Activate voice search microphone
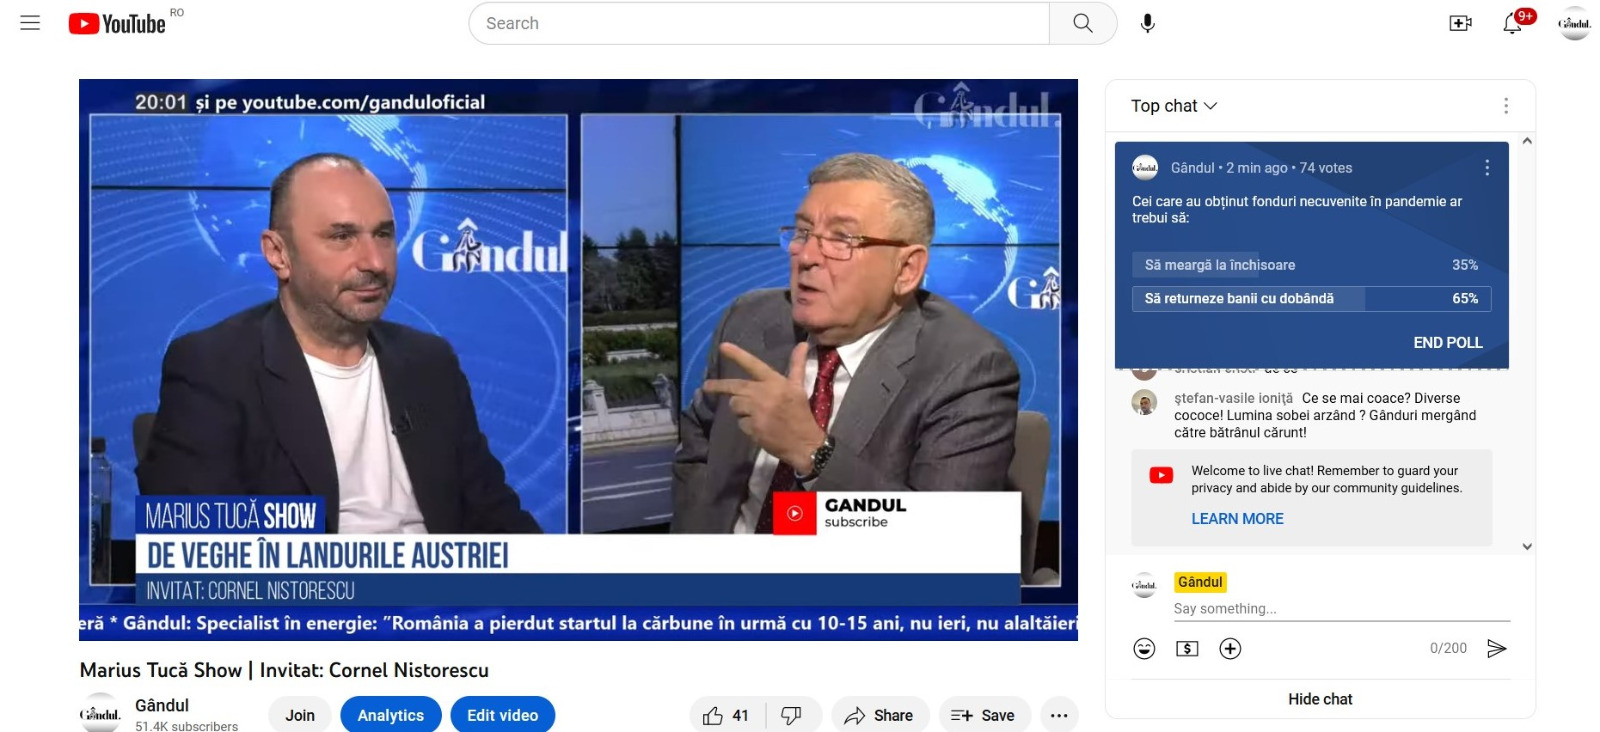1600x732 pixels. (x=1147, y=23)
